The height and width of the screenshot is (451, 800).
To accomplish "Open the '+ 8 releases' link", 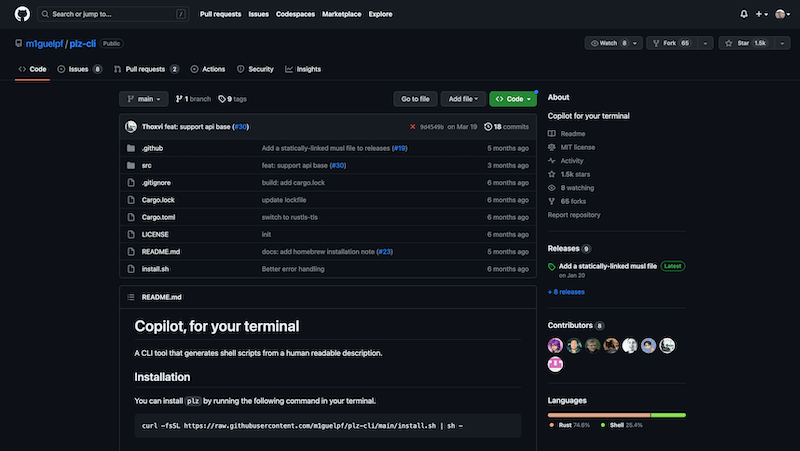I will coord(566,292).
